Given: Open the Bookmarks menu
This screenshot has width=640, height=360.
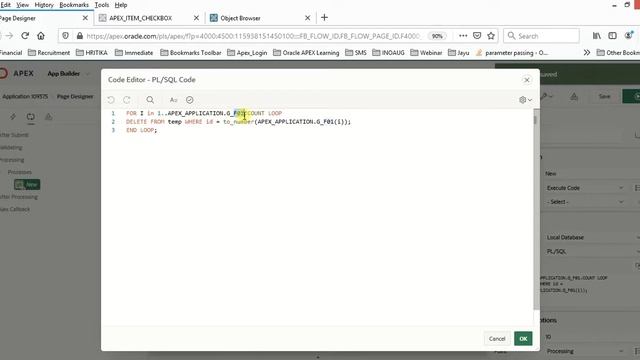Looking at the screenshot, I should point(74,5).
